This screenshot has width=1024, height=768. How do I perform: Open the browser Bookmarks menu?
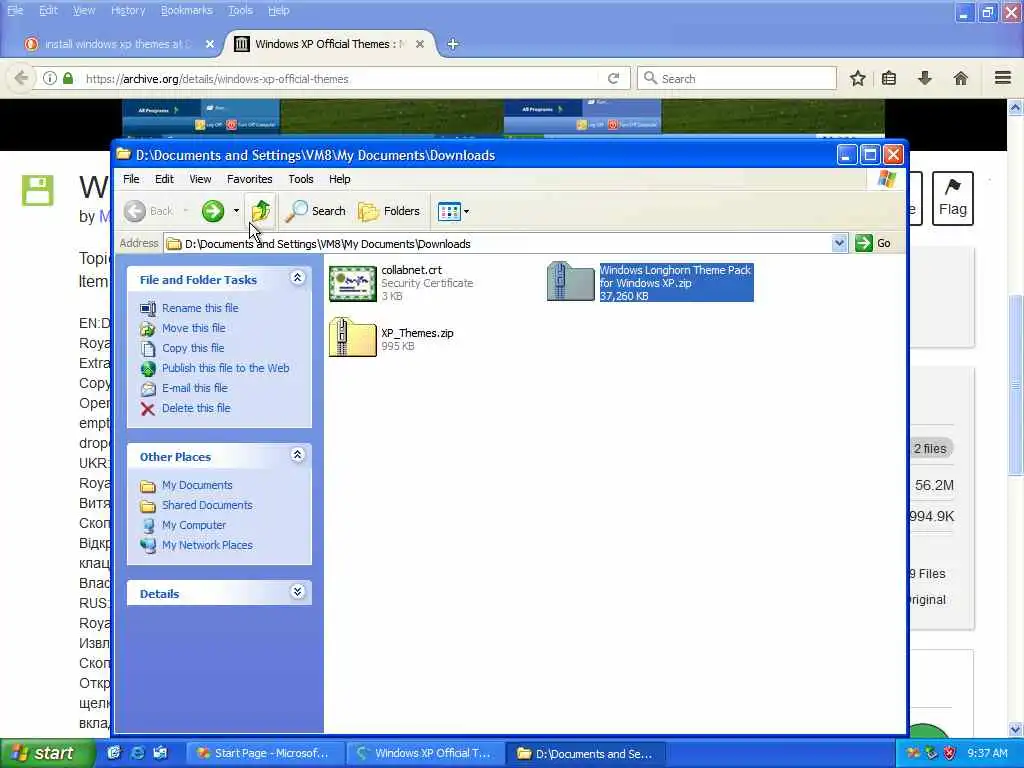[186, 10]
